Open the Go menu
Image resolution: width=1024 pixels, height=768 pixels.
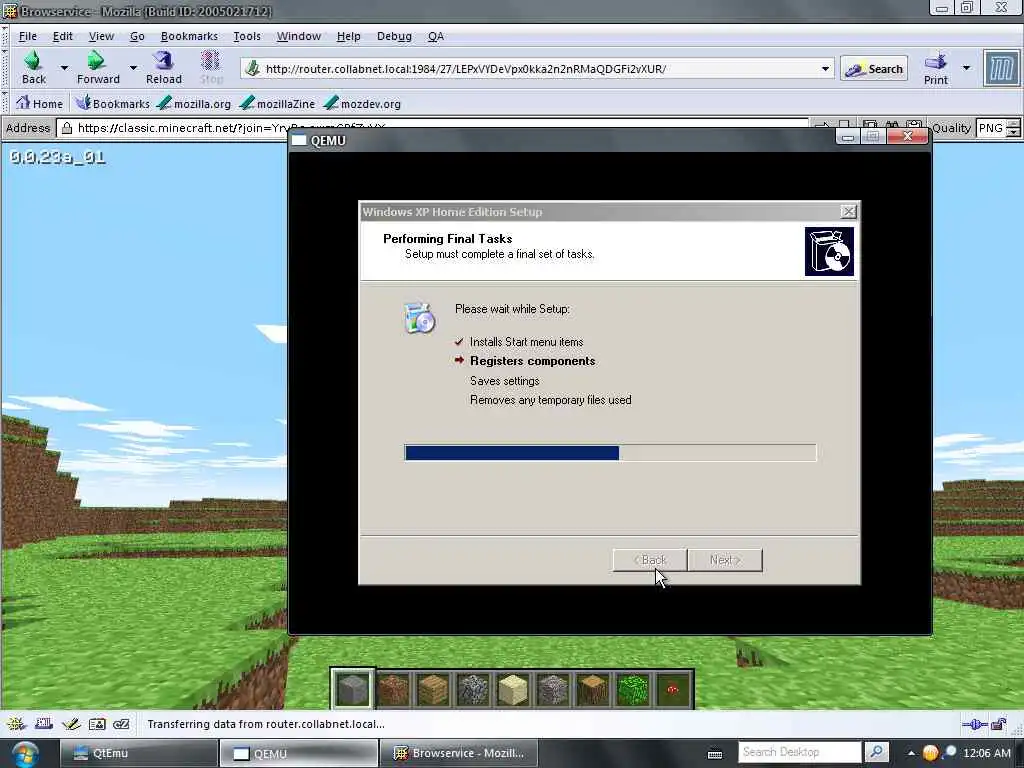137,36
